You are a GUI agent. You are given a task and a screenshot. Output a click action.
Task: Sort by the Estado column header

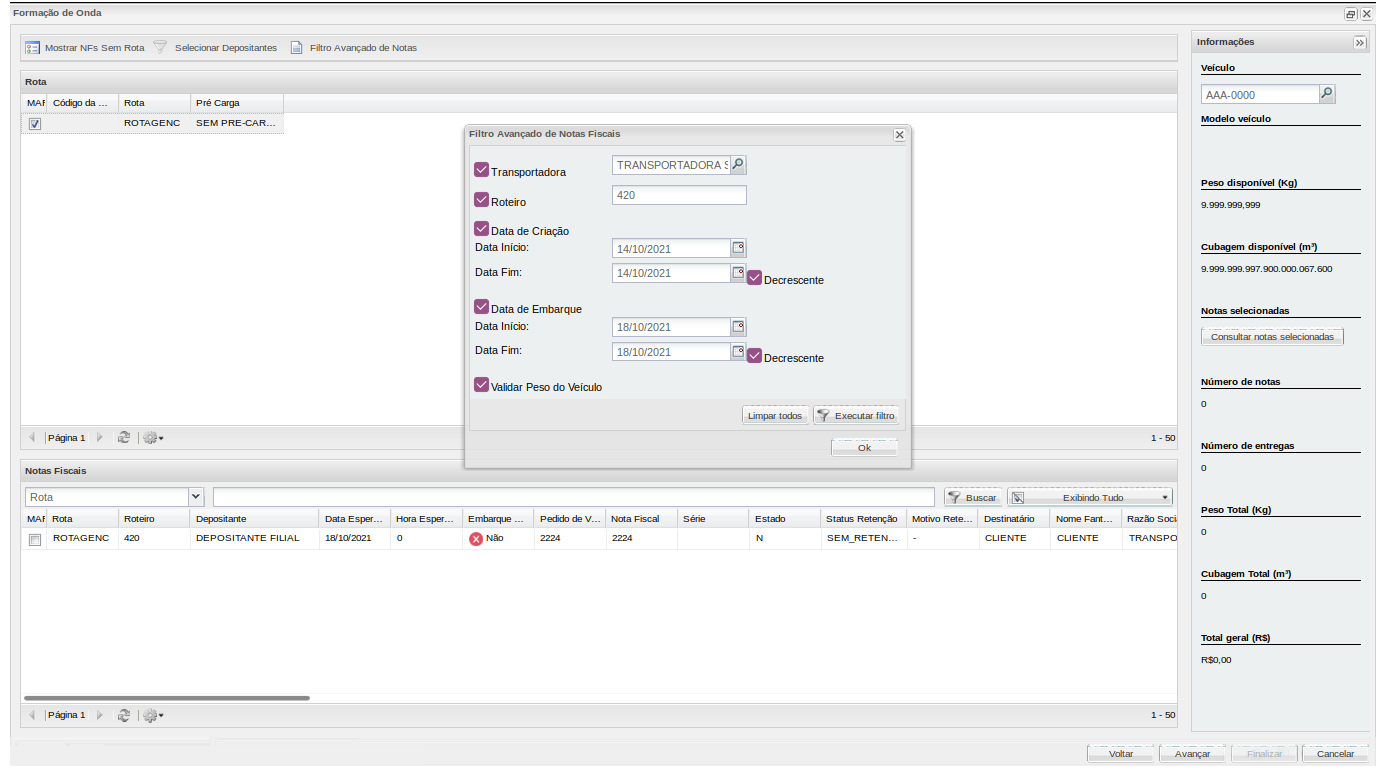(x=785, y=519)
